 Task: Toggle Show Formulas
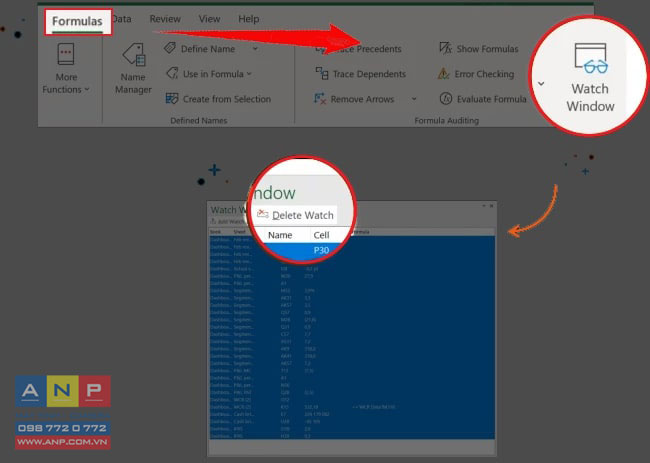coord(478,49)
